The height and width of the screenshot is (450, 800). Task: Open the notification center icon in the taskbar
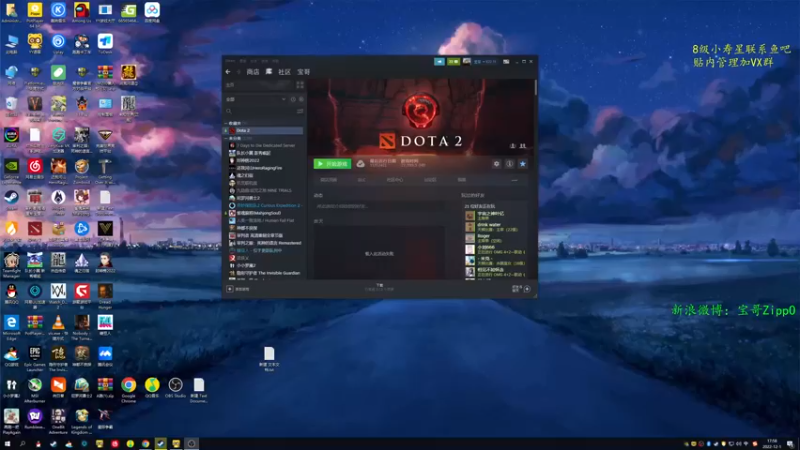(x=790, y=444)
